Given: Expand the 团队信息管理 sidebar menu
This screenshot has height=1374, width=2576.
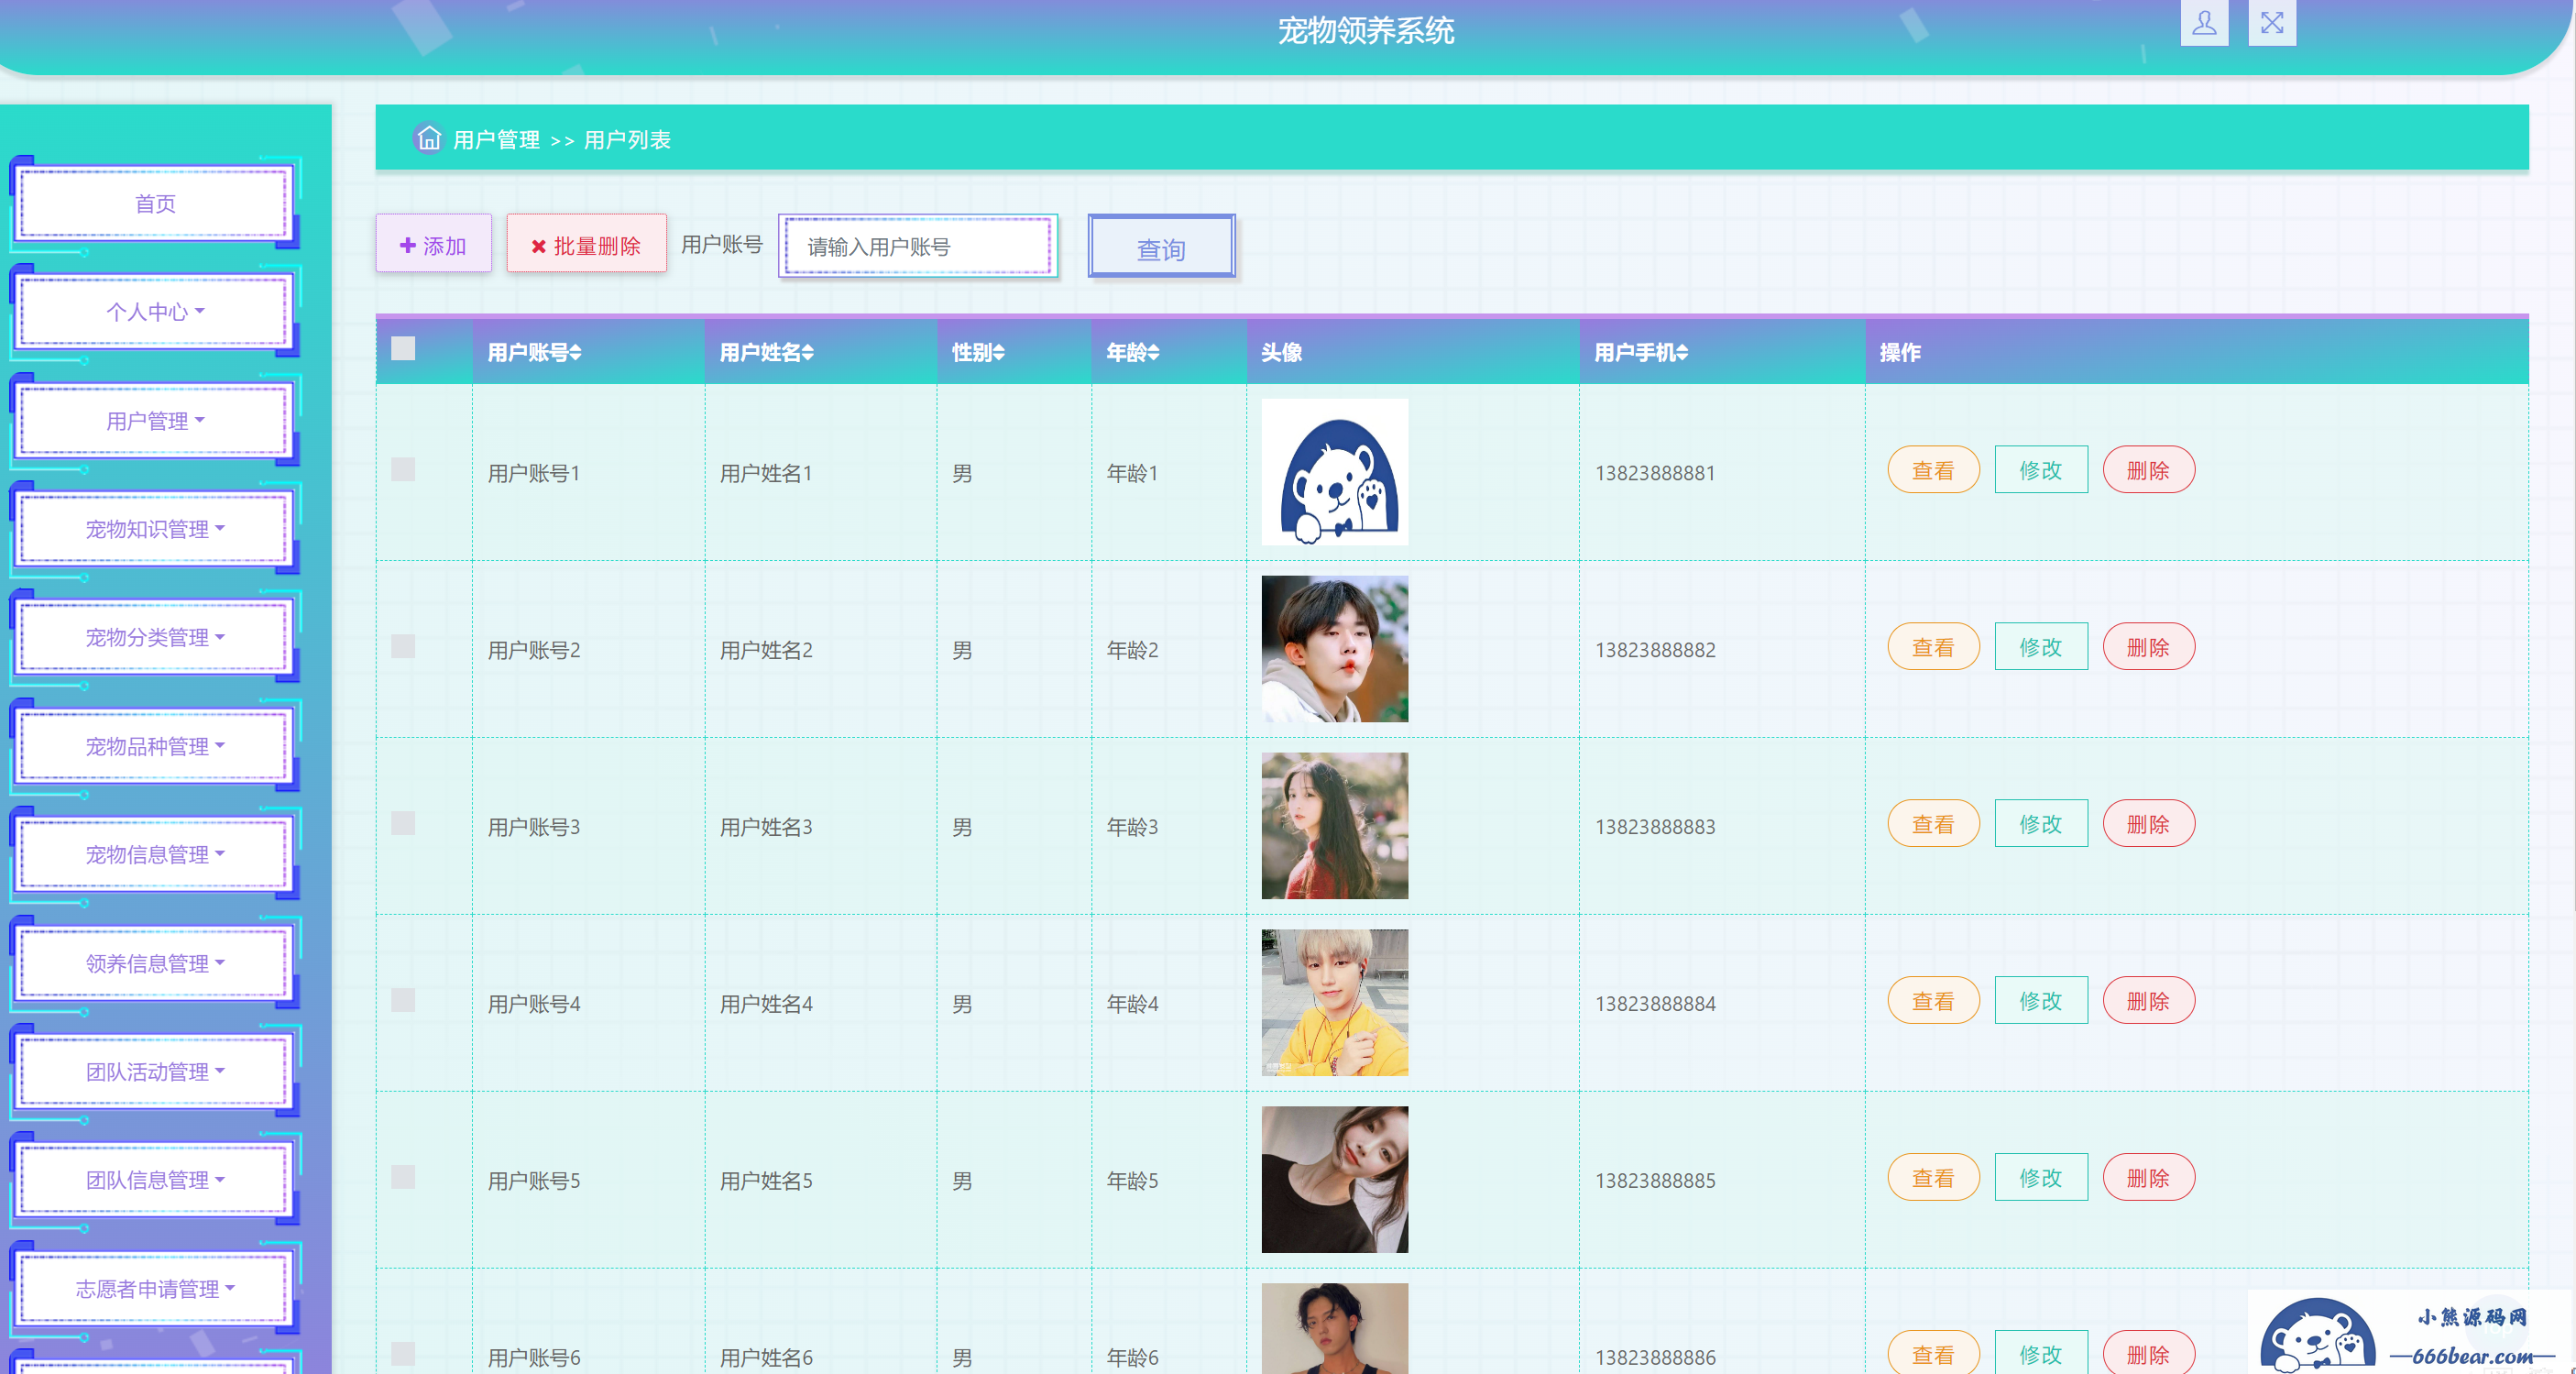Looking at the screenshot, I should coord(155,1180).
